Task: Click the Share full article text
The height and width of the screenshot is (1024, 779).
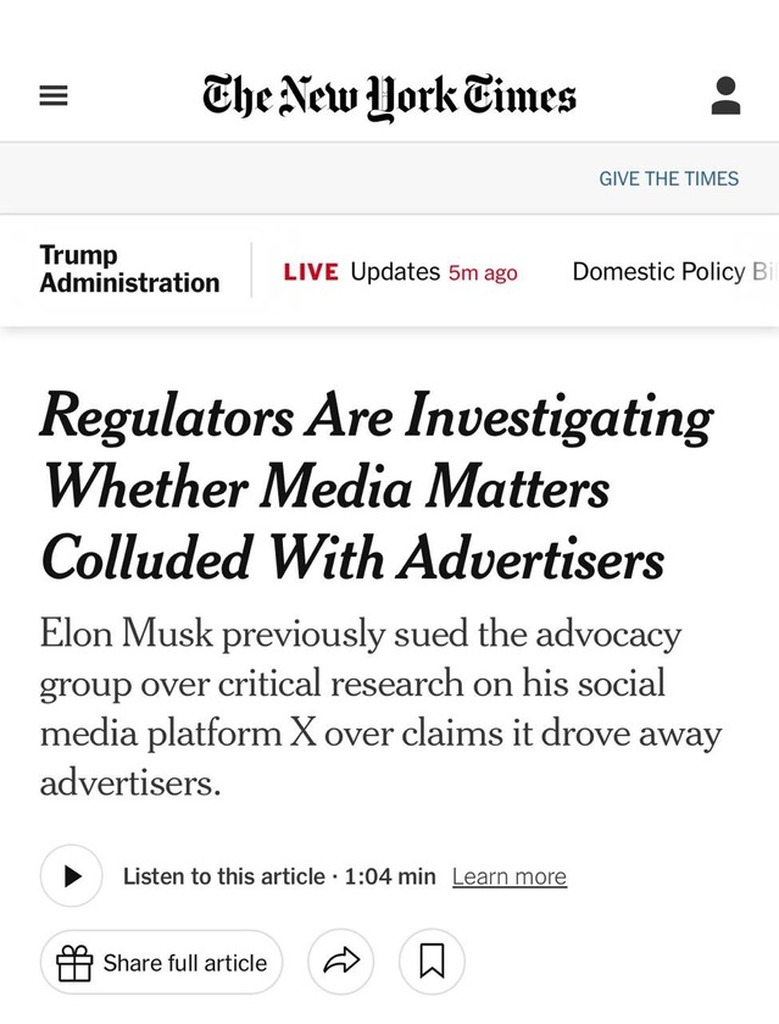Action: pyautogui.click(x=185, y=963)
